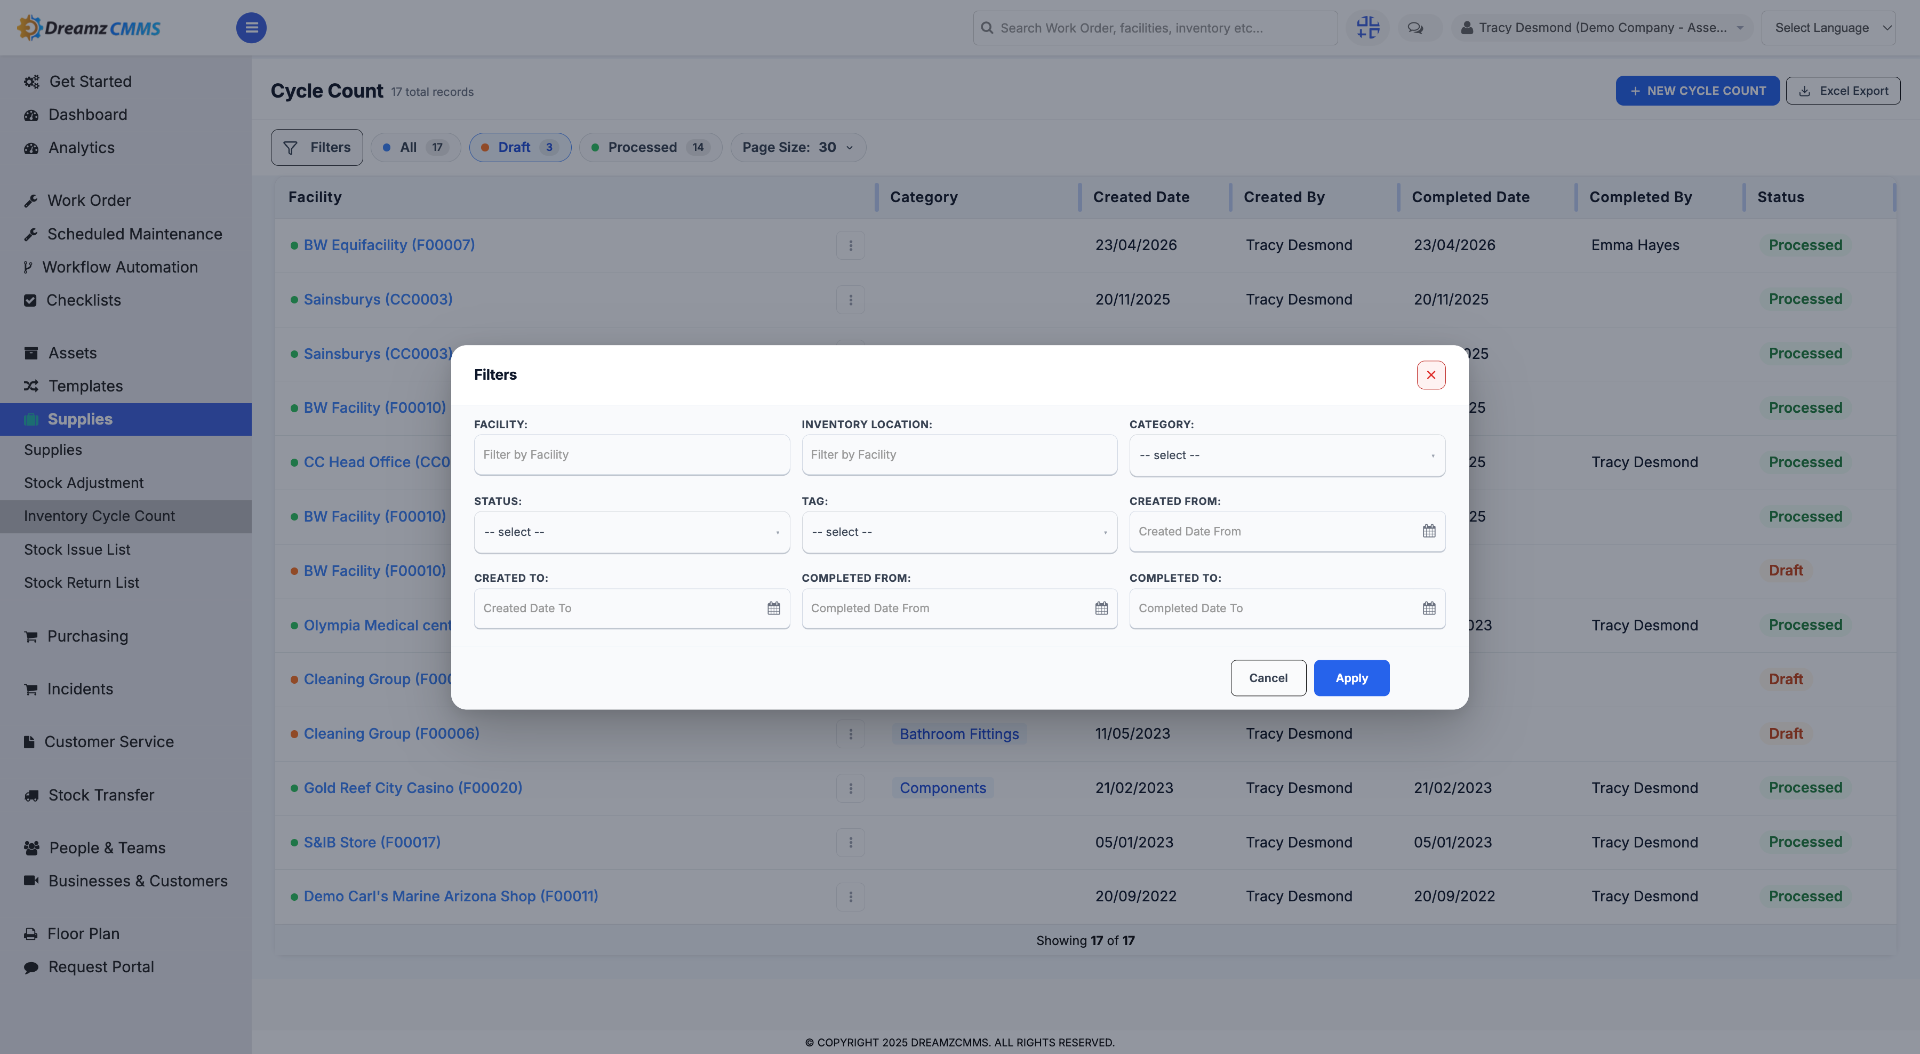Screen dimensions: 1920x1054
Task: Click the Businesses & Customers video icon
Action: [31, 880]
